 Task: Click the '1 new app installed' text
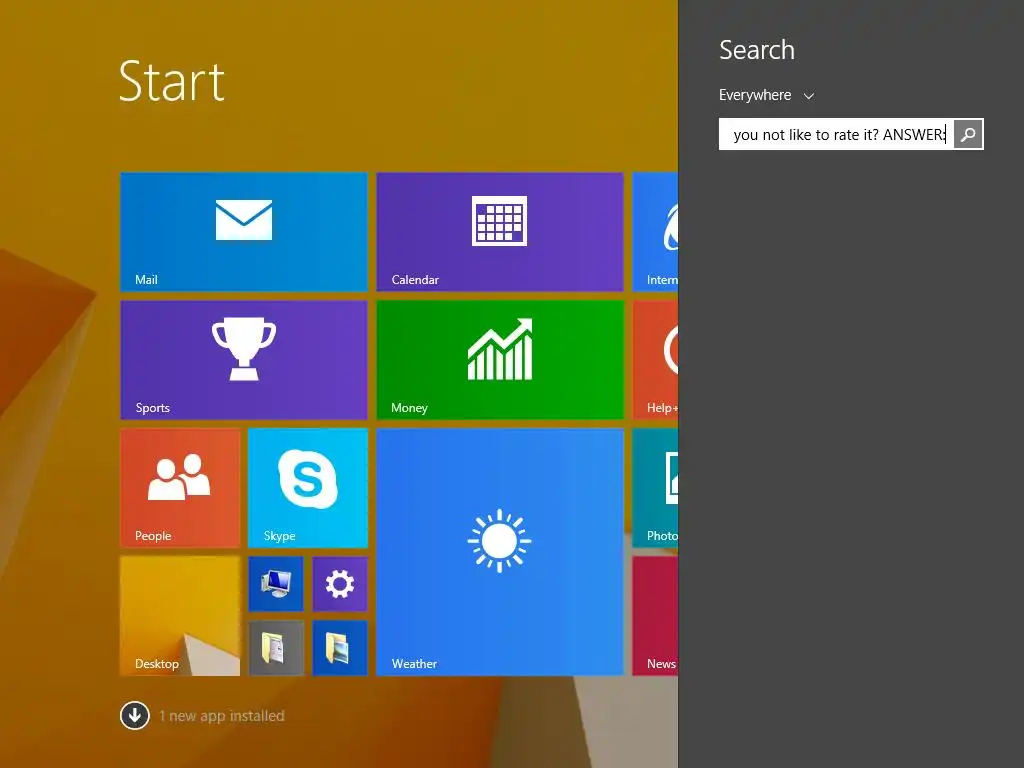pos(222,716)
